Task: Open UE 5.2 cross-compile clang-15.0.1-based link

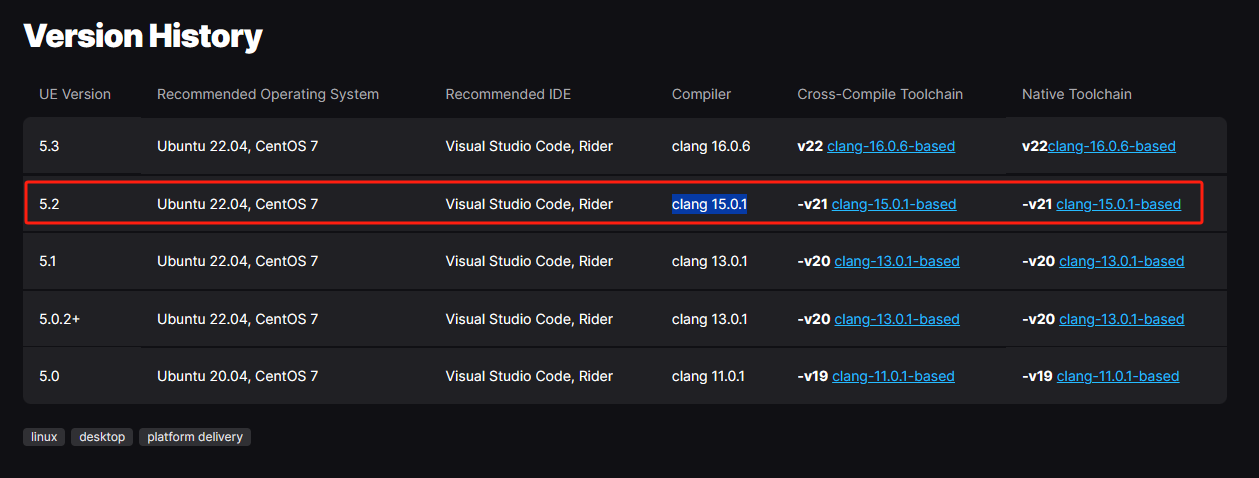Action: [x=893, y=204]
